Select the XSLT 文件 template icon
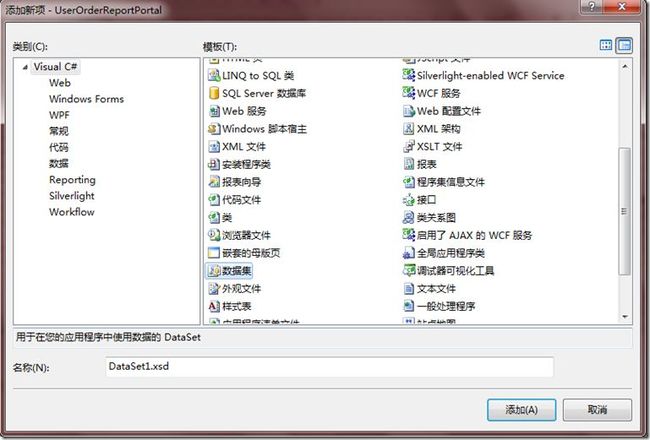This screenshot has width=650, height=440. 409,146
